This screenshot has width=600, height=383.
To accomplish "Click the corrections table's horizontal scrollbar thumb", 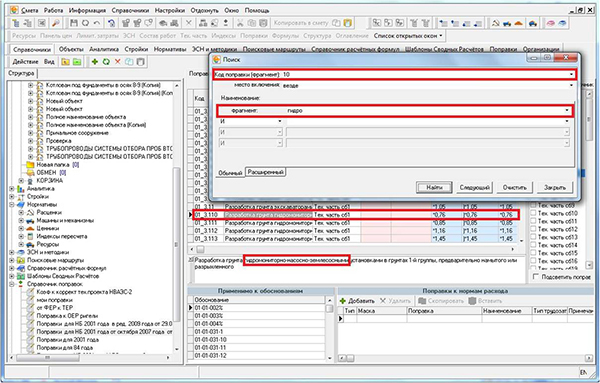I will (200, 249).
